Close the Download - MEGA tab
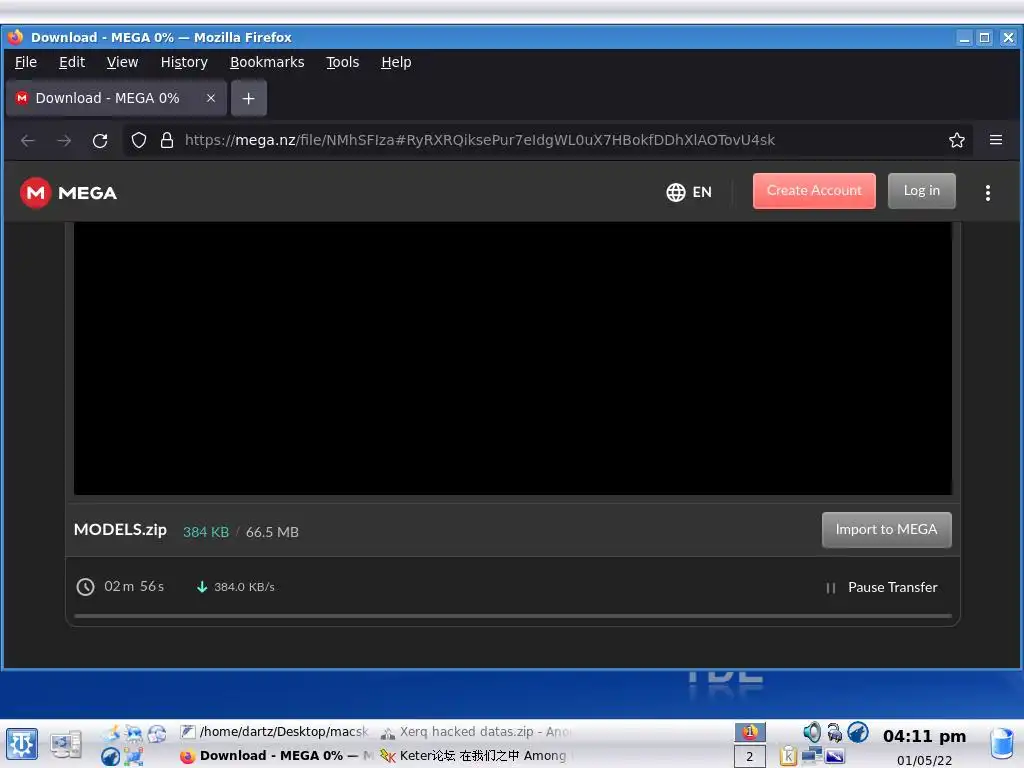Viewport: 1024px width, 768px height. tap(210, 98)
